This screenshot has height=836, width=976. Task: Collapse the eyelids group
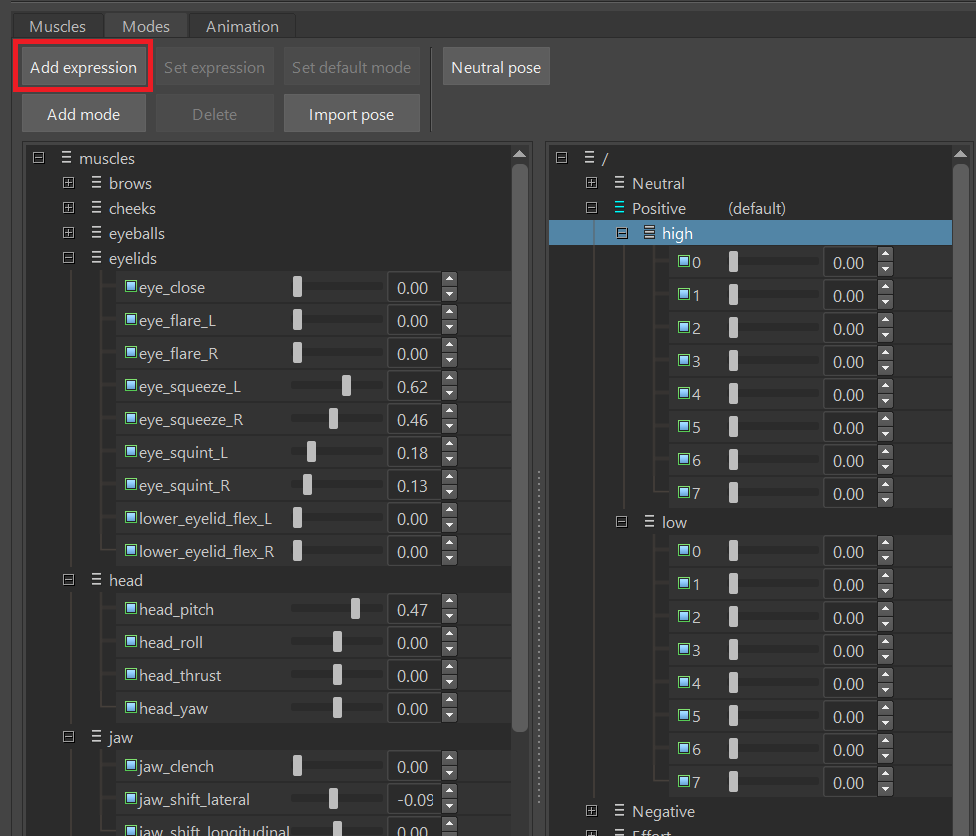(x=68, y=258)
